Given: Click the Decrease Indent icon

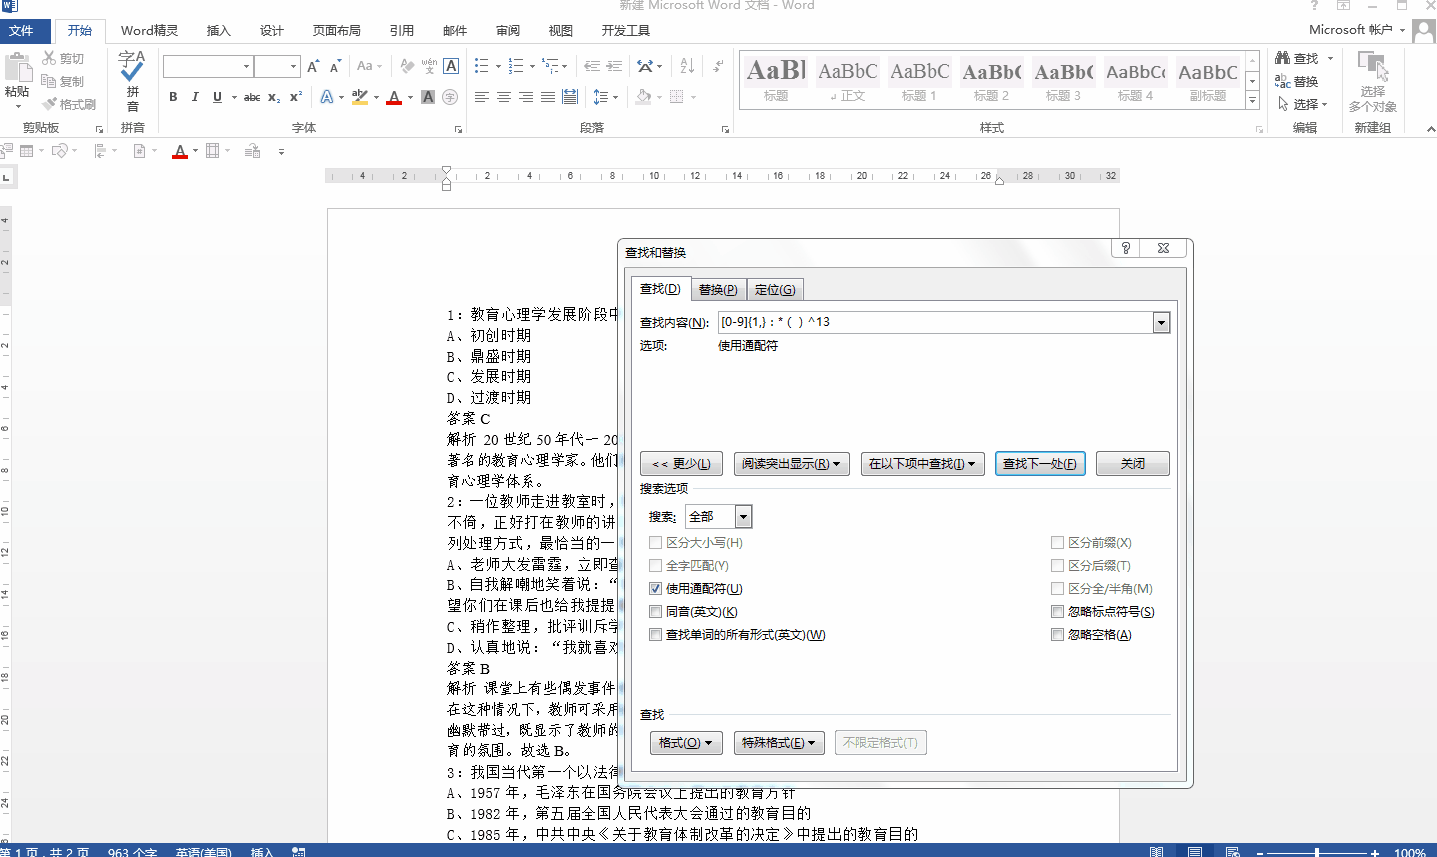Looking at the screenshot, I should (592, 67).
